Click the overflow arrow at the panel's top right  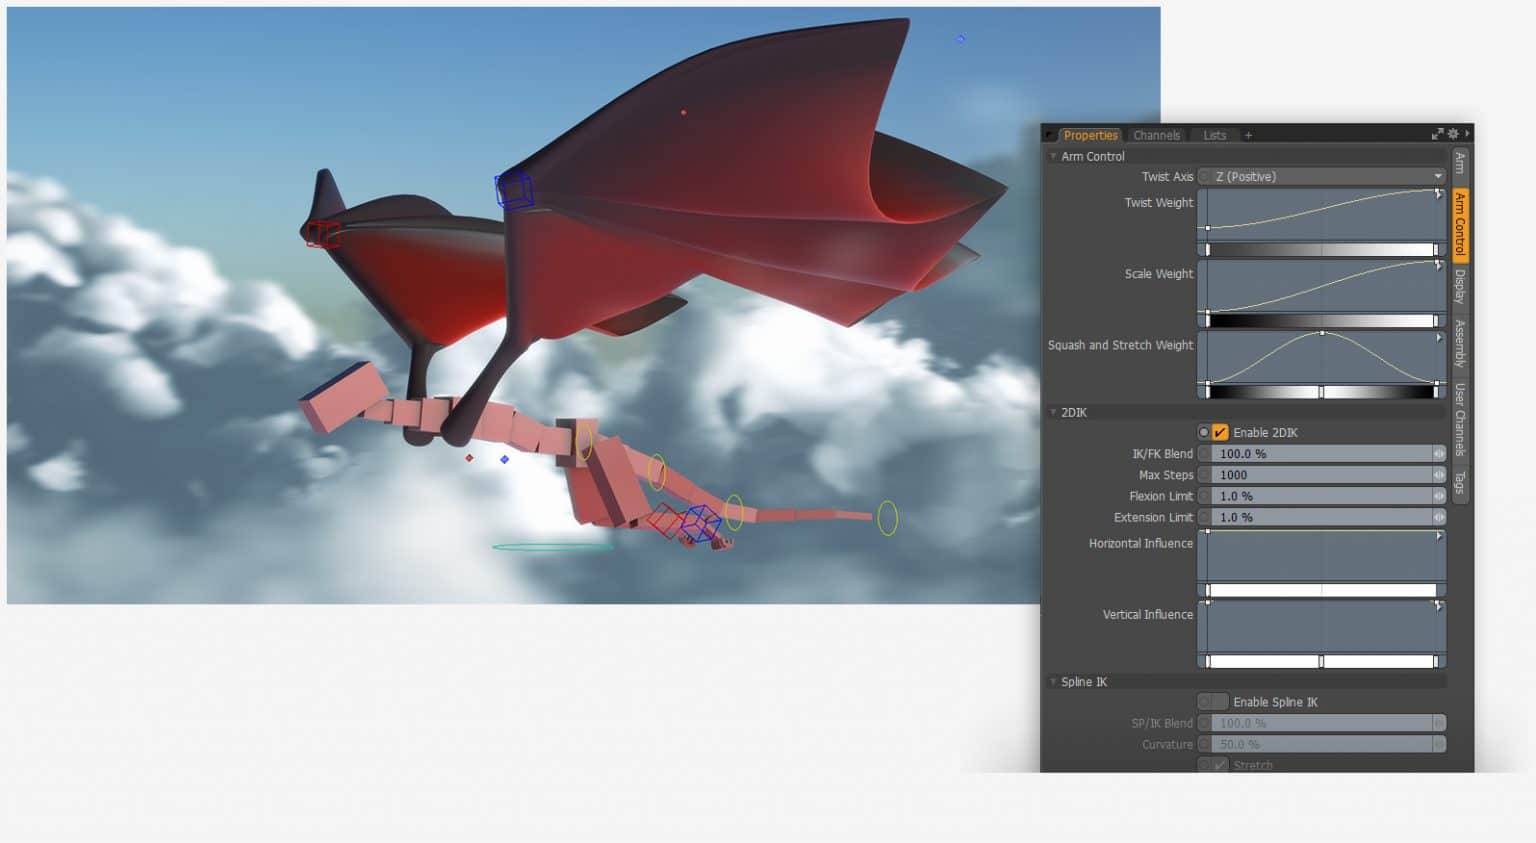coord(1468,133)
